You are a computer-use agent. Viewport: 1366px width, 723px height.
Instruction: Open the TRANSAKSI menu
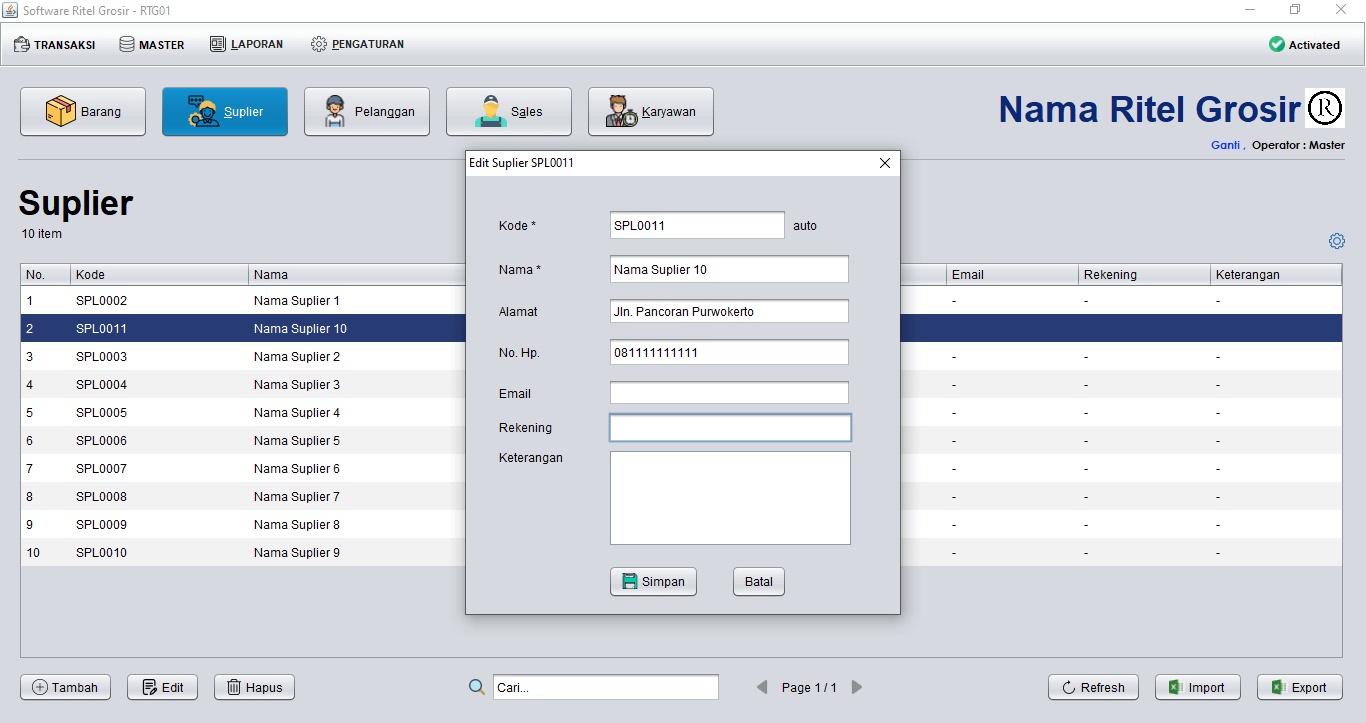(55, 44)
